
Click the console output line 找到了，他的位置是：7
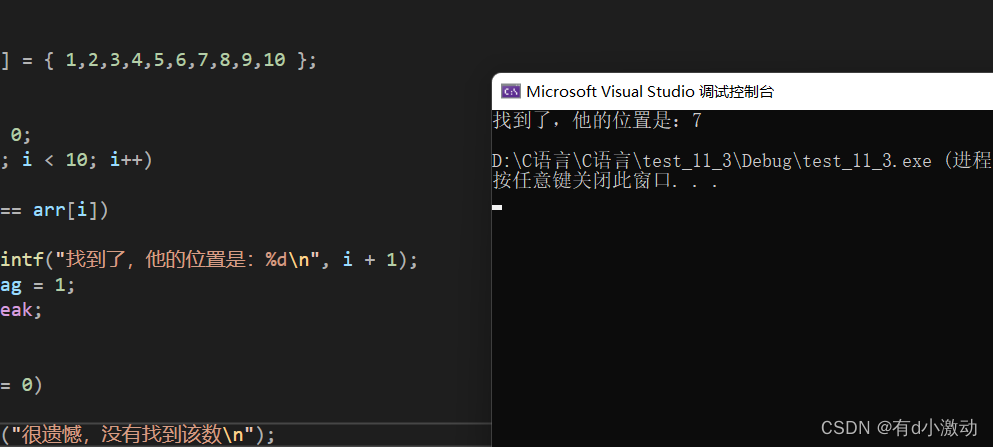[x=597, y=120]
